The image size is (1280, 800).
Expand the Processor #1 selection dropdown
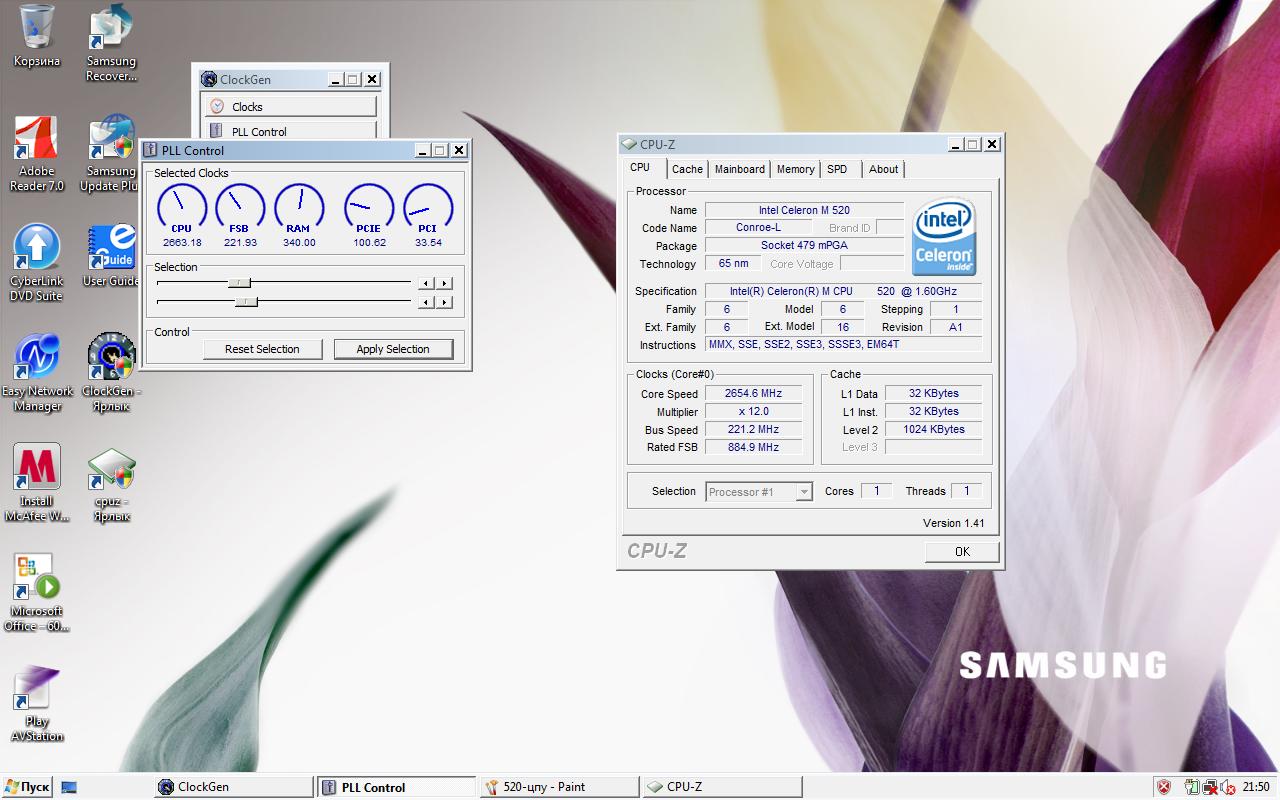coord(804,492)
